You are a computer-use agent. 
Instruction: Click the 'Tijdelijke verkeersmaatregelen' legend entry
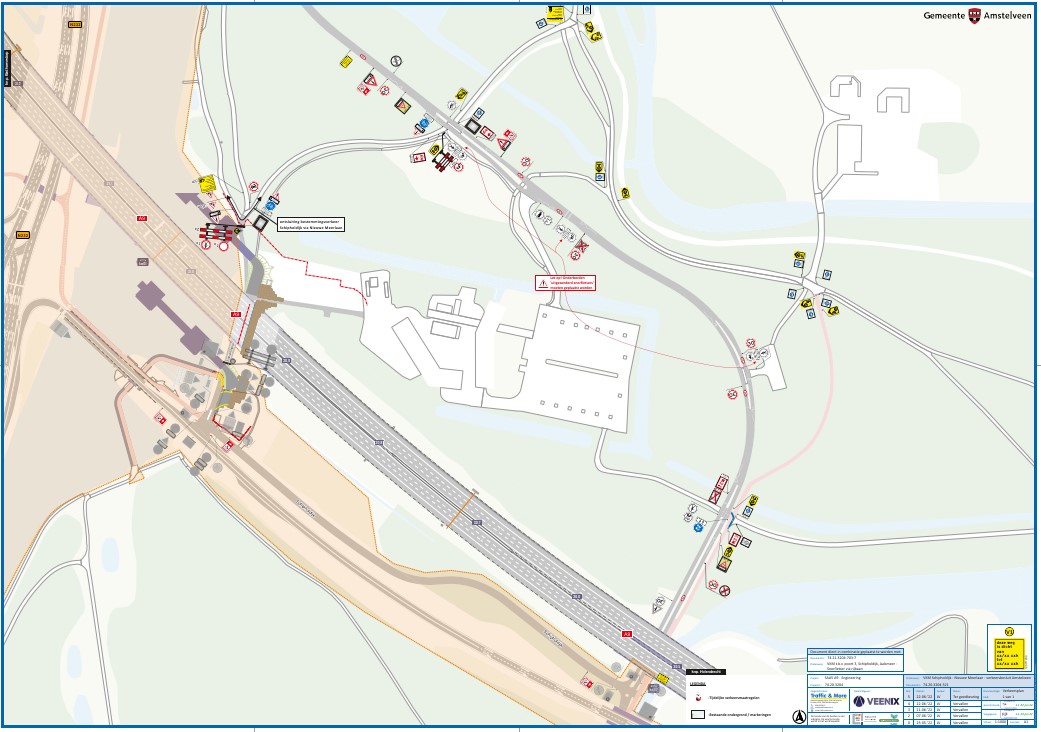click(735, 697)
